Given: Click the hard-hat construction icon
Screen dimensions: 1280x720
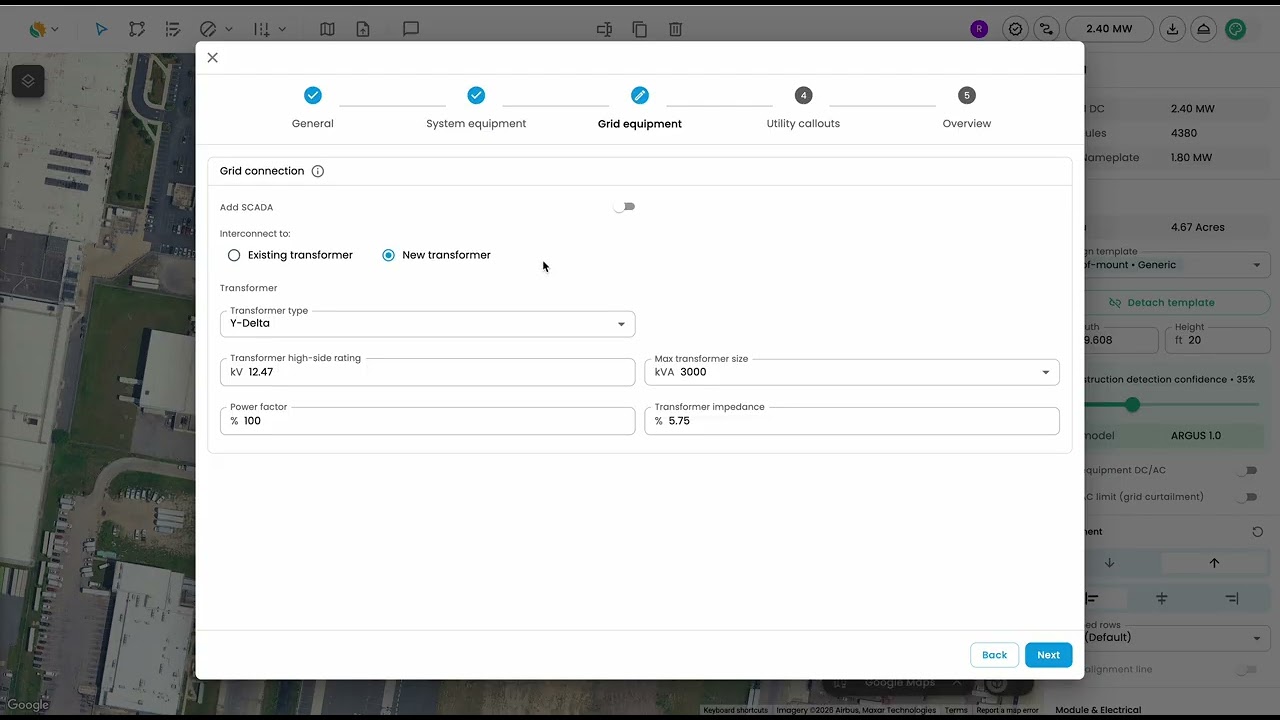Looking at the screenshot, I should point(1204,29).
